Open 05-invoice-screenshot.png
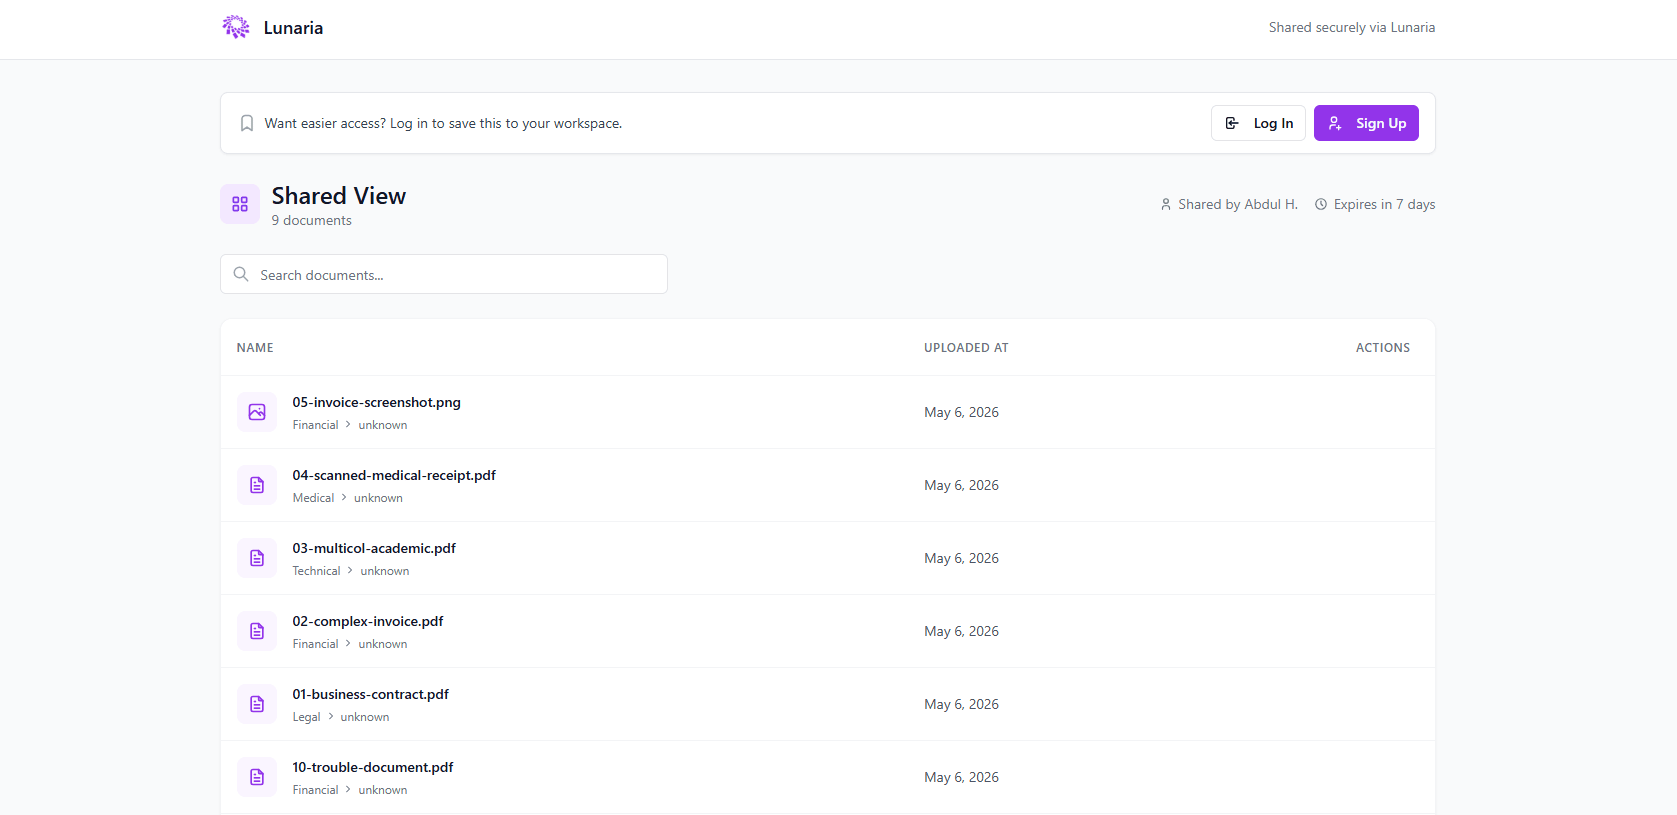Screen dimensions: 1677x815 pyautogui.click(x=377, y=402)
